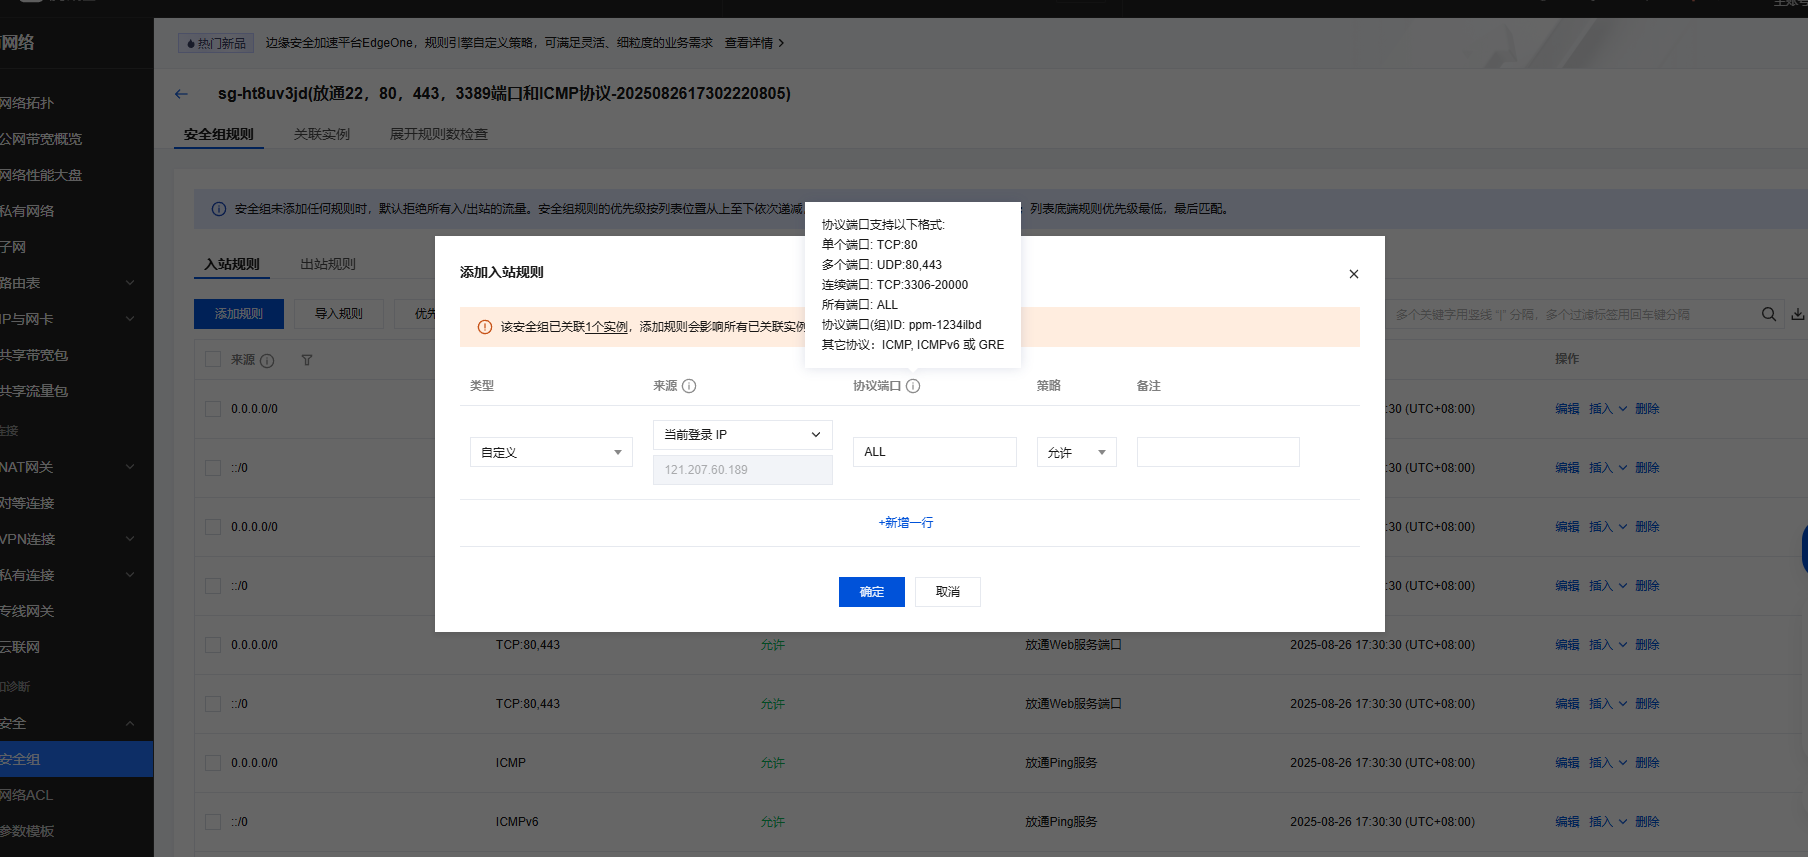This screenshot has width=1808, height=857.
Task: Click the download icon beside search box
Action: pyautogui.click(x=1797, y=314)
